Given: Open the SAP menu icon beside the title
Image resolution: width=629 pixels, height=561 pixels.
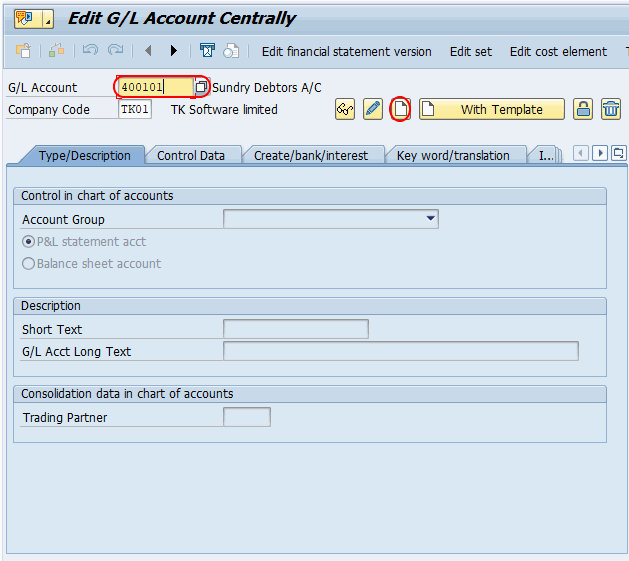Looking at the screenshot, I should [x=34, y=18].
